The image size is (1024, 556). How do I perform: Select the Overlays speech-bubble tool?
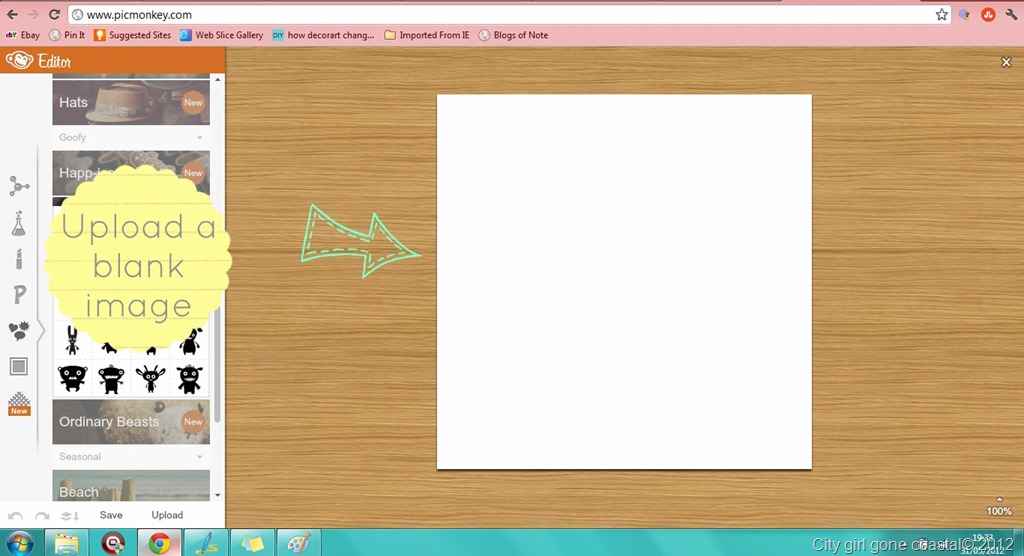point(19,331)
